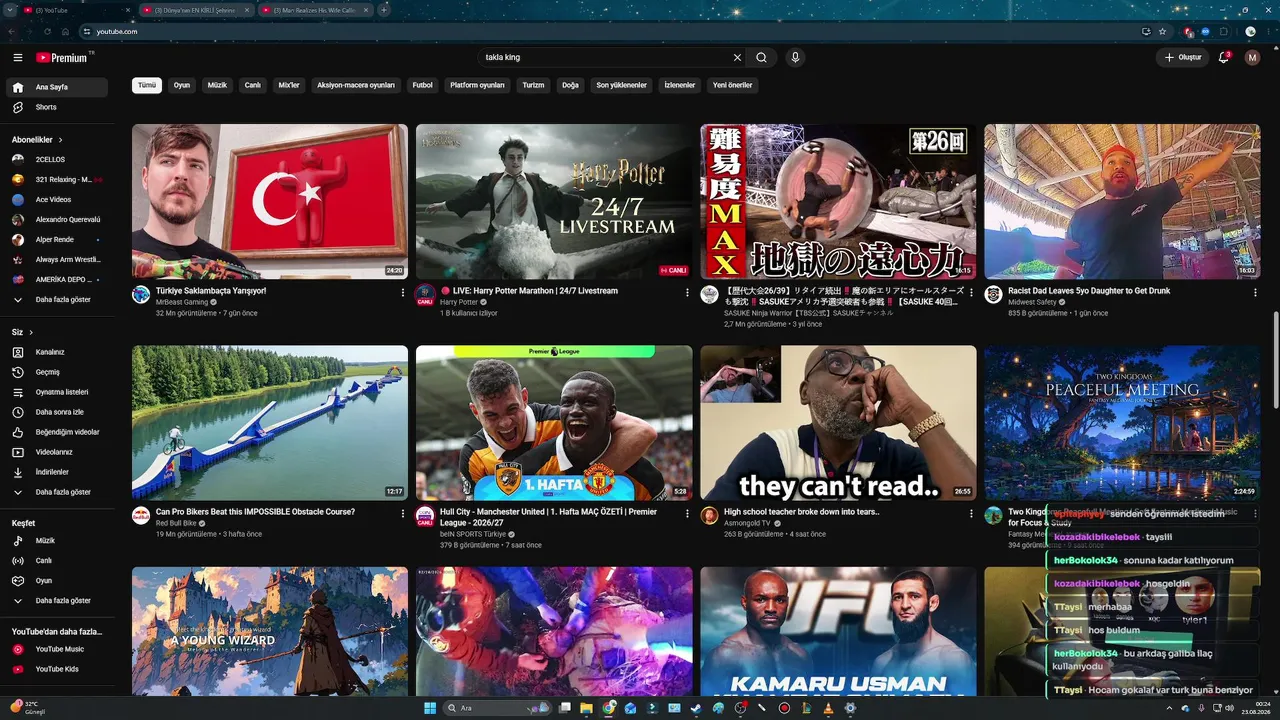This screenshot has height=720, width=1280.
Task: Open Türkiye Saklambaçta Yarışıyor video title
Action: pos(211,291)
